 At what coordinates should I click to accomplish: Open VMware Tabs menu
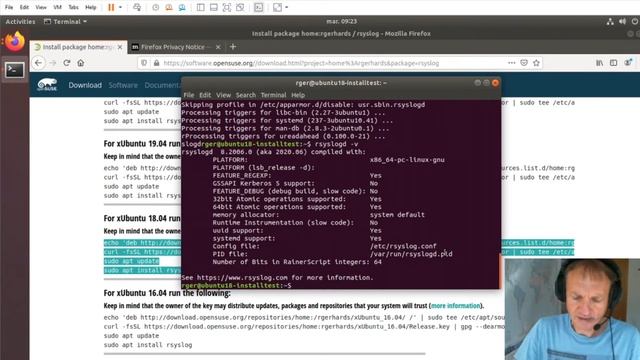pos(73,7)
